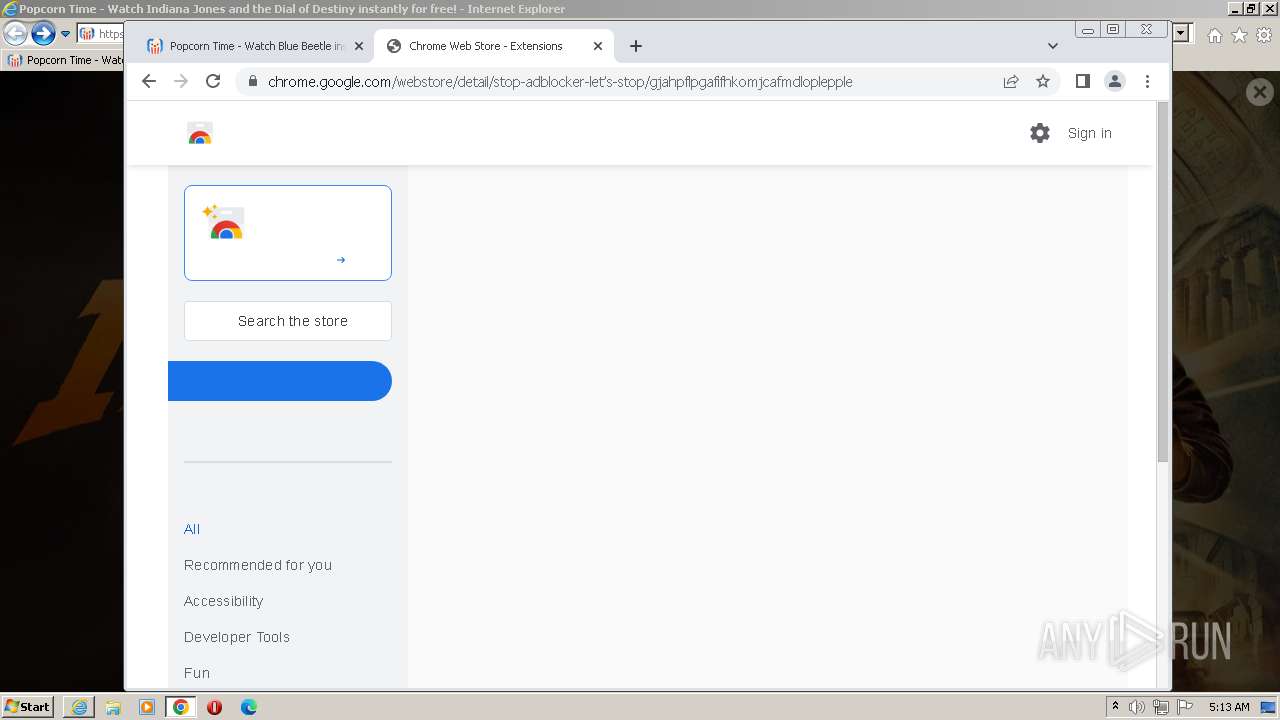This screenshot has height=720, width=1280.
Task: Open Web Store settings gear
Action: (x=1040, y=133)
